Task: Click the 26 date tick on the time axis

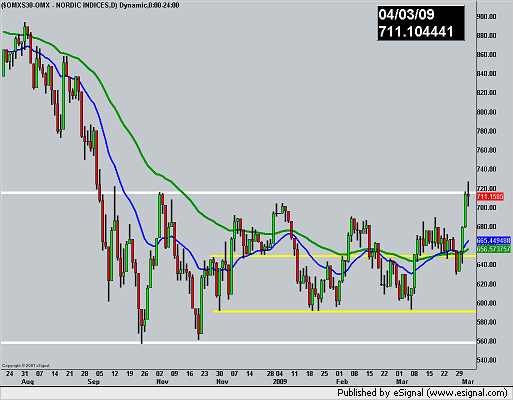Action: tap(144, 374)
